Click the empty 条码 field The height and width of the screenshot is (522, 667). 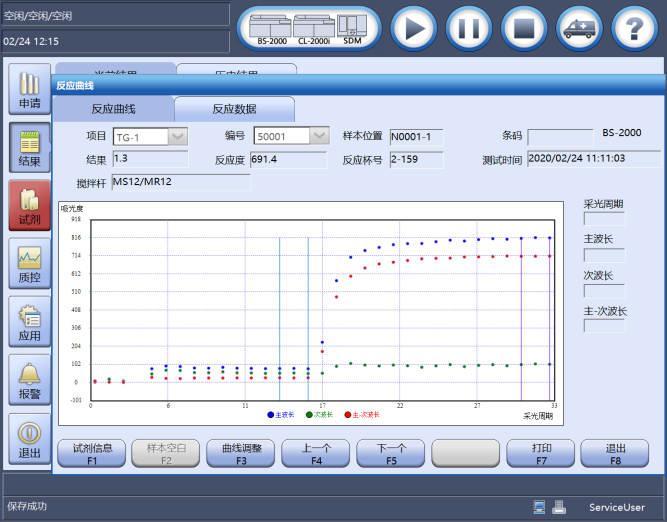pos(560,137)
